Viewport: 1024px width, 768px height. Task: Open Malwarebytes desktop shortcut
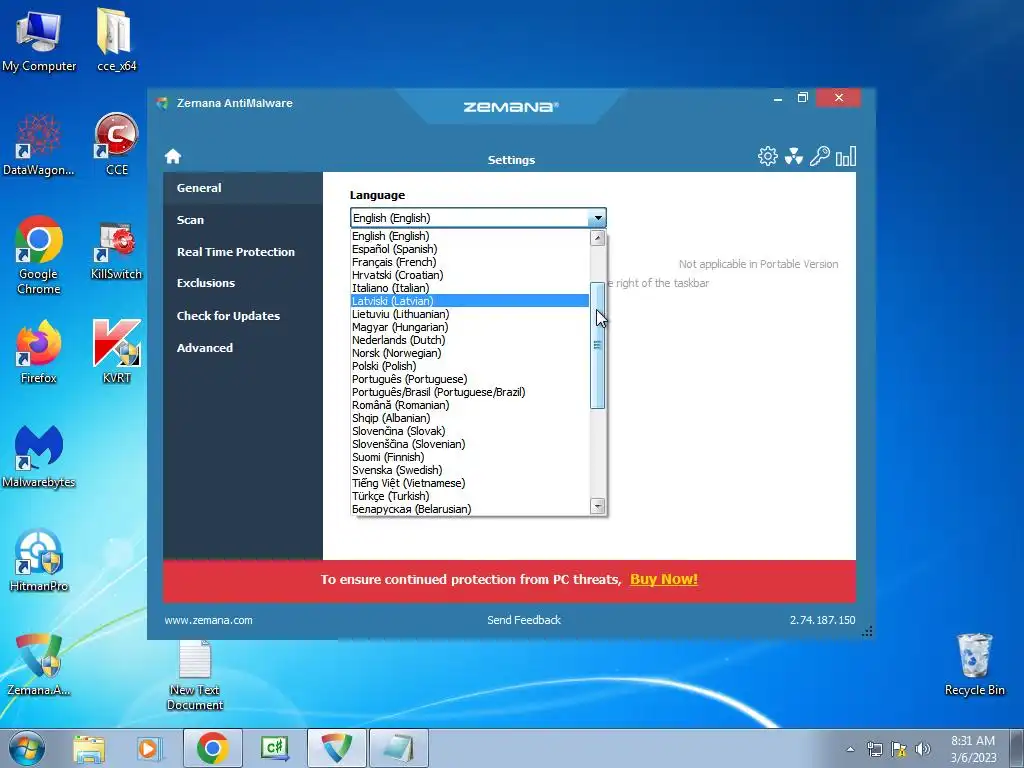tap(39, 456)
